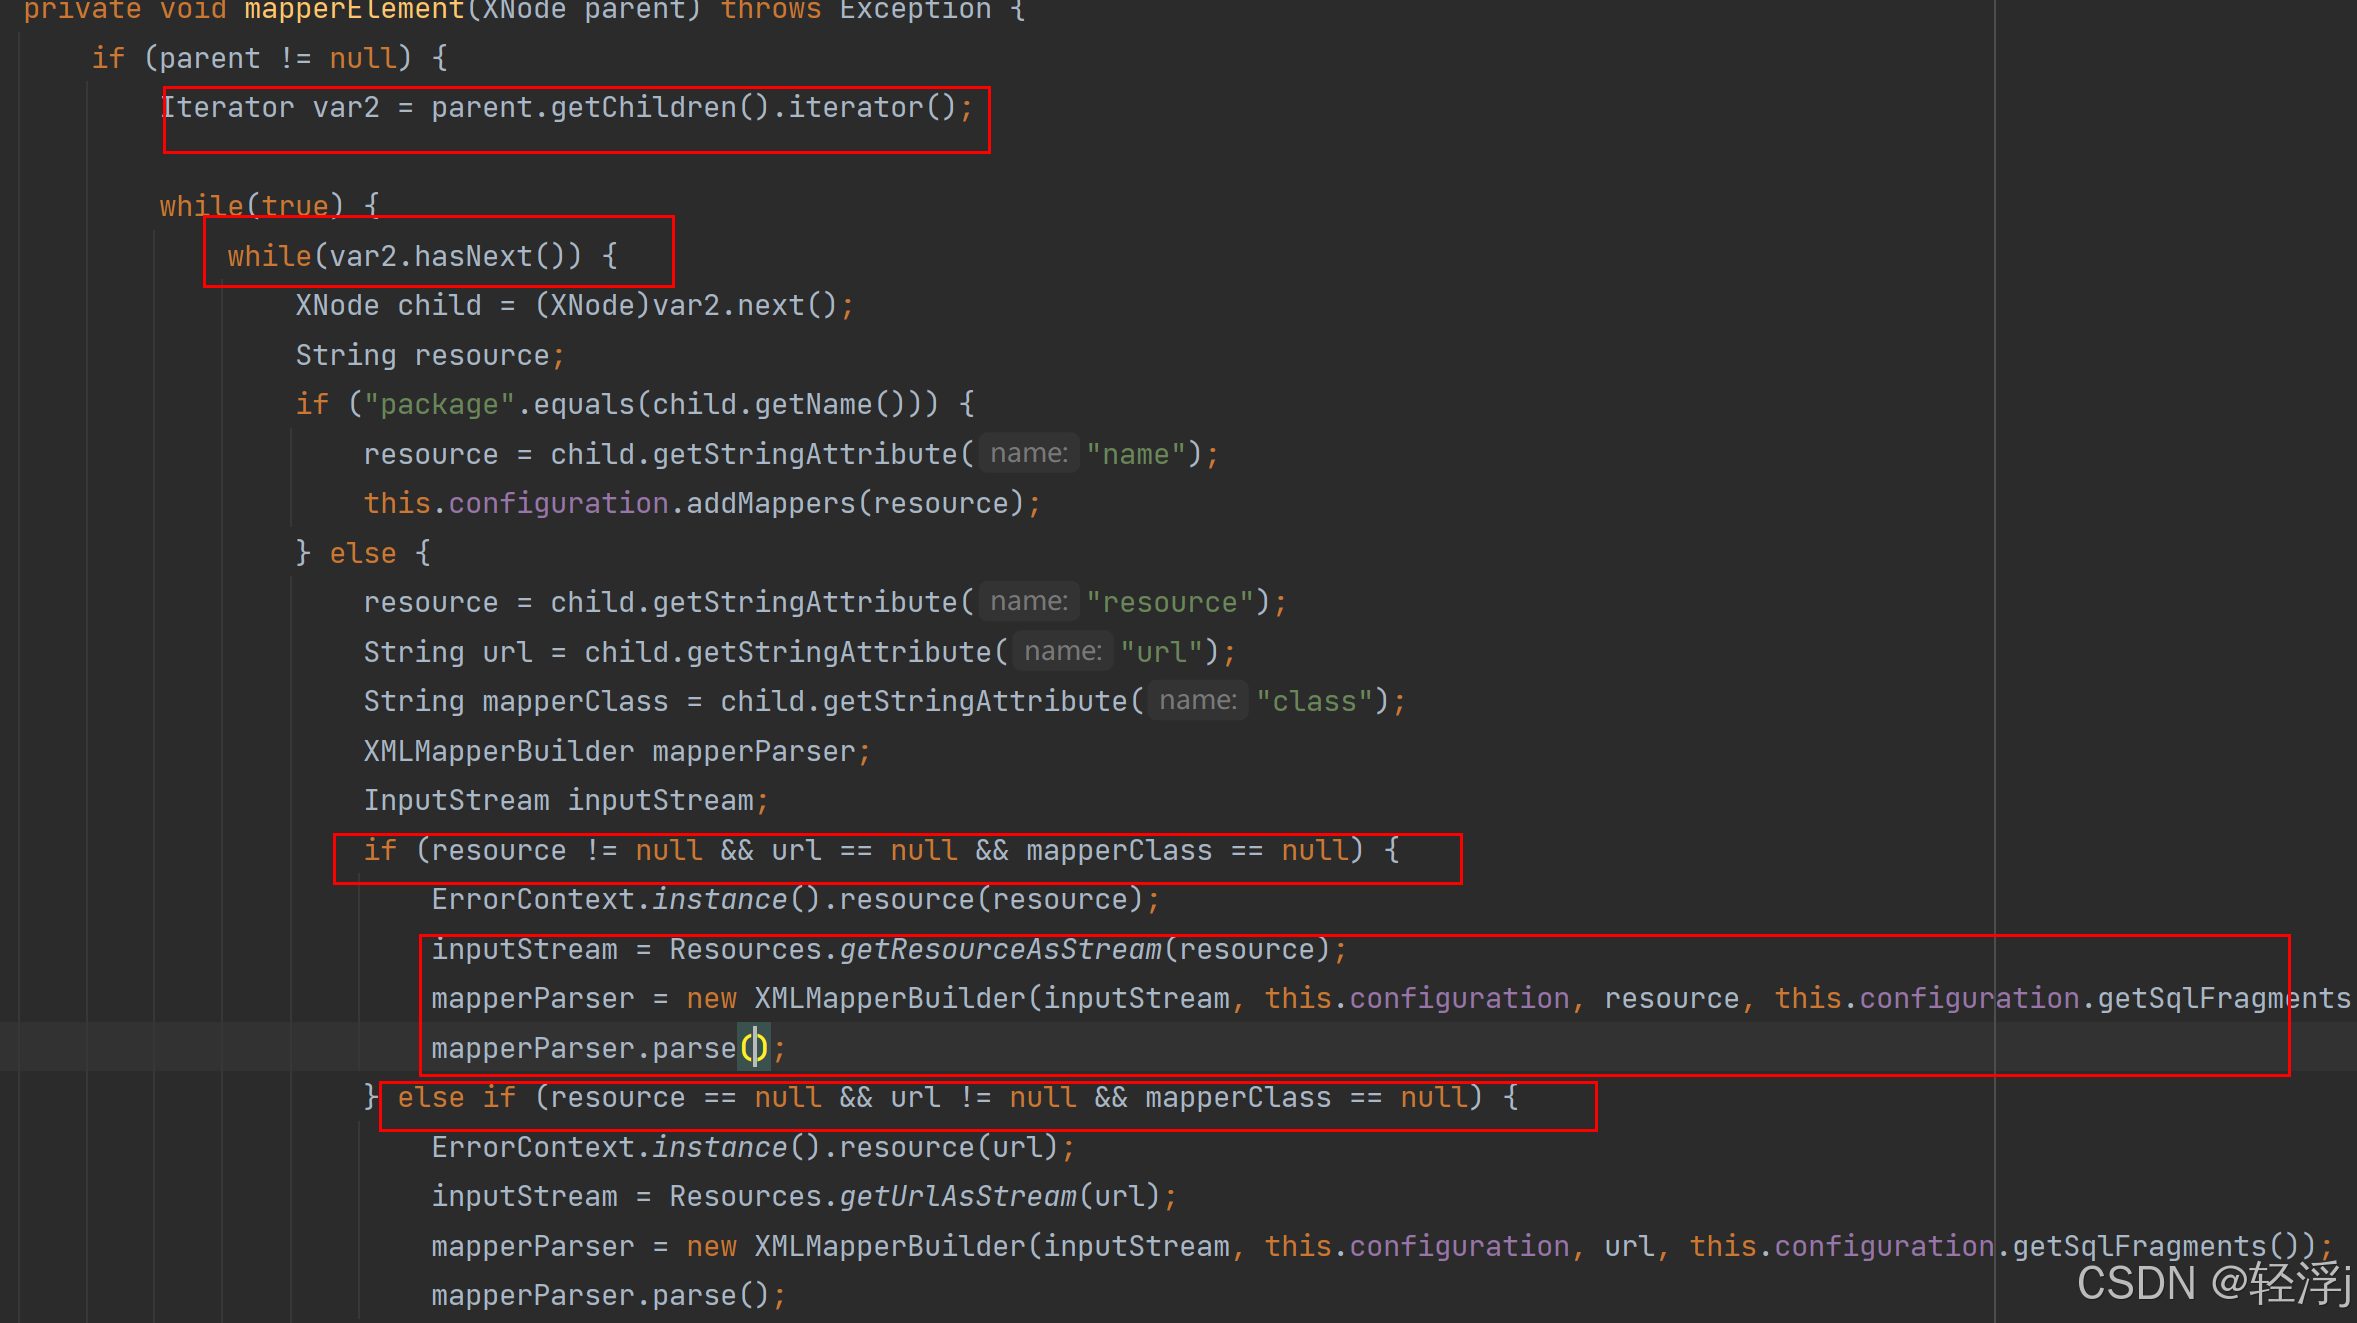Screen dimensions: 2357x1323
Task: Click 'if (parent != null) {' line
Action: pos(269,58)
